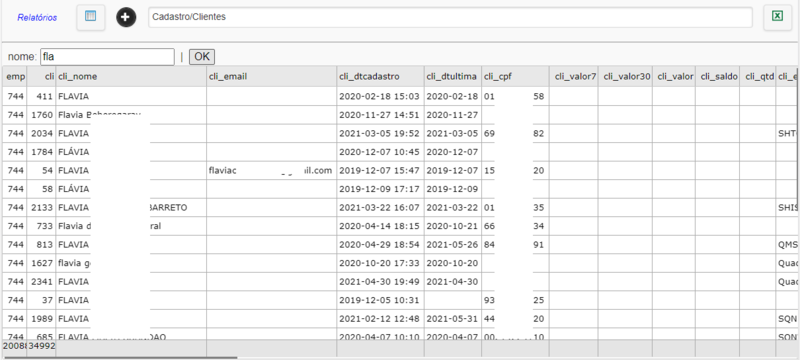Screen dimensions: 800x360
Task: Click the nome filter input containing fla
Action: [x=107, y=57]
